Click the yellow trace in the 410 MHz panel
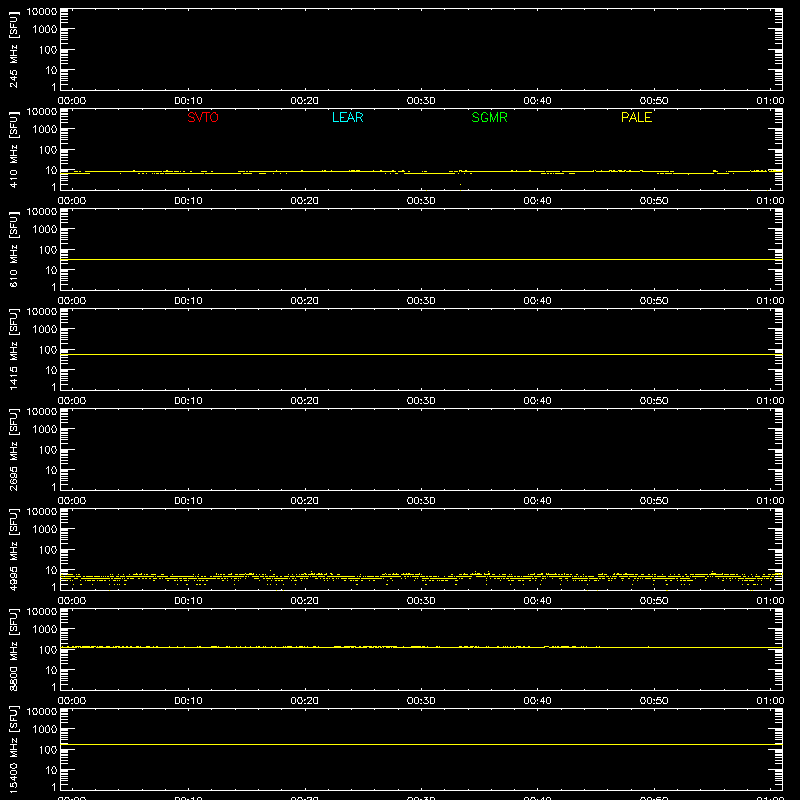Image resolution: width=800 pixels, height=800 pixels. [x=421, y=172]
